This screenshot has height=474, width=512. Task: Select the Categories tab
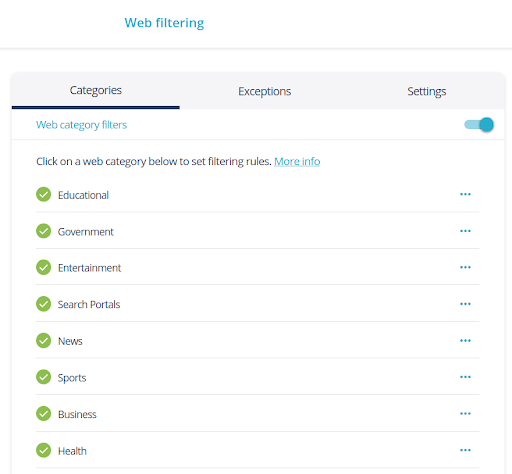pyautogui.click(x=96, y=90)
